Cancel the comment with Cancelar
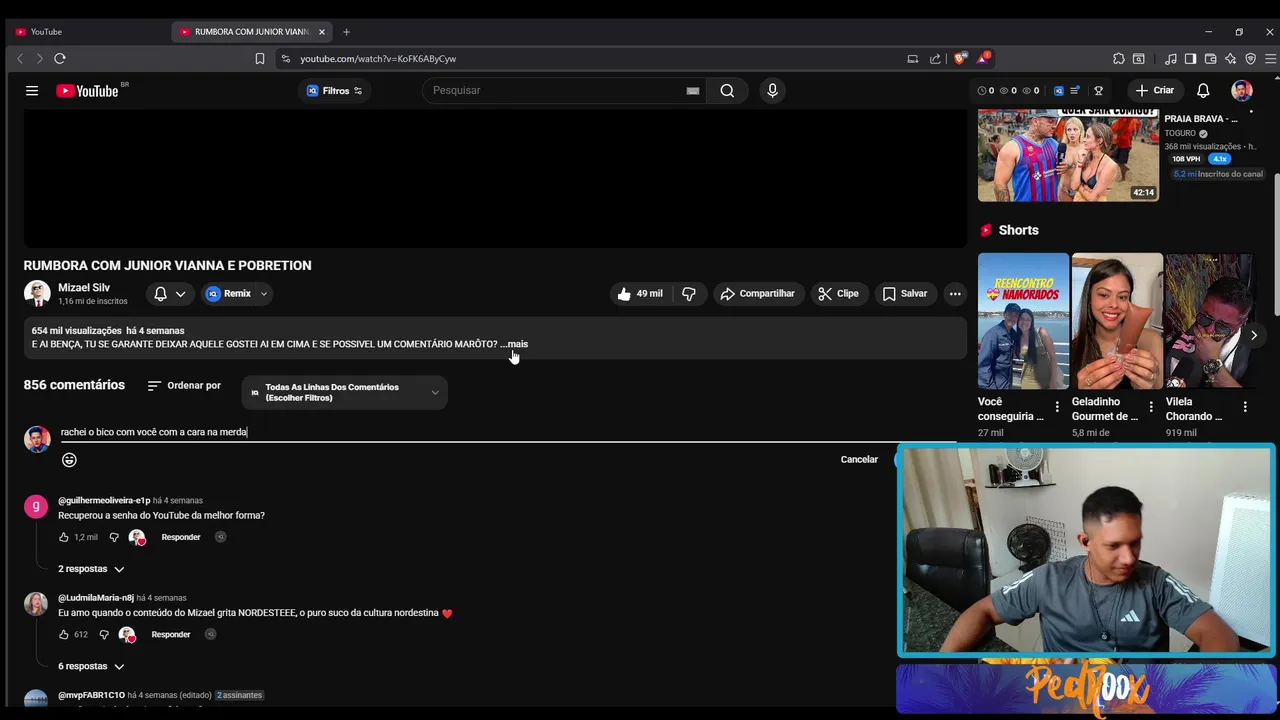 [859, 460]
